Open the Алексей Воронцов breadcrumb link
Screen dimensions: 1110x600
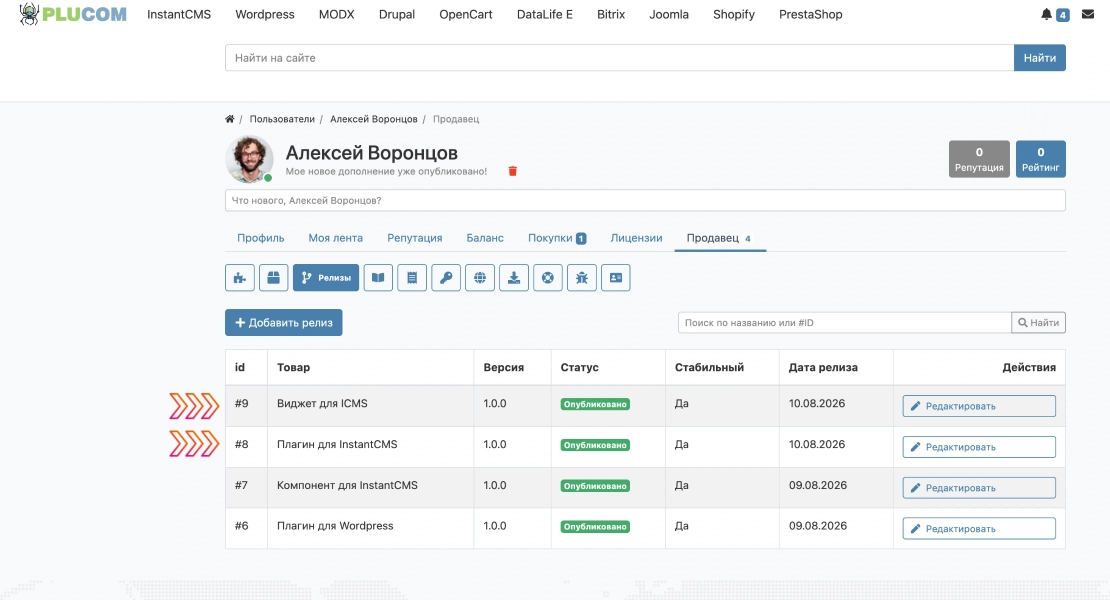[x=374, y=119]
